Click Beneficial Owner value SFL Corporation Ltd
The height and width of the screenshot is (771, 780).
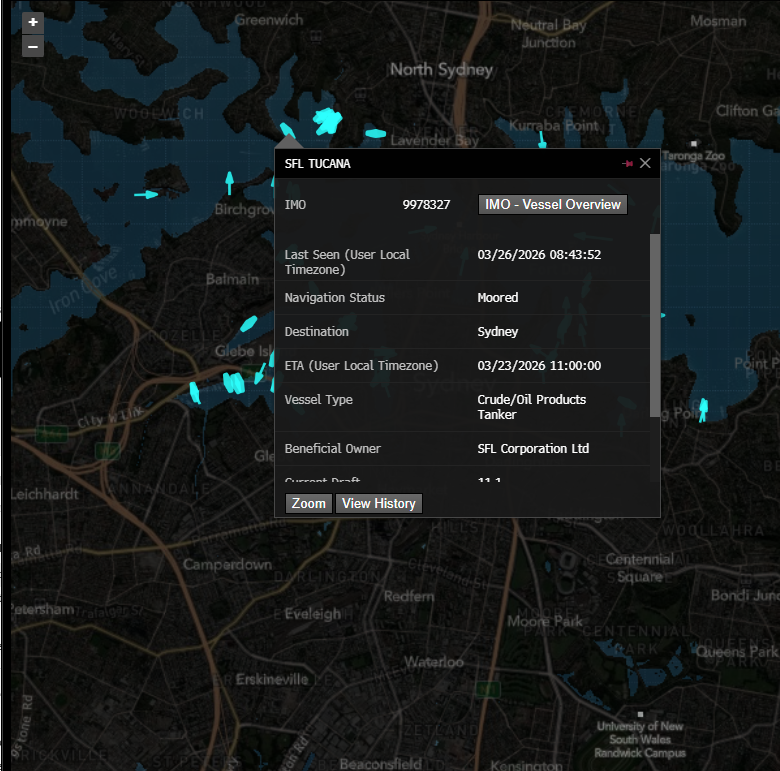coord(533,449)
